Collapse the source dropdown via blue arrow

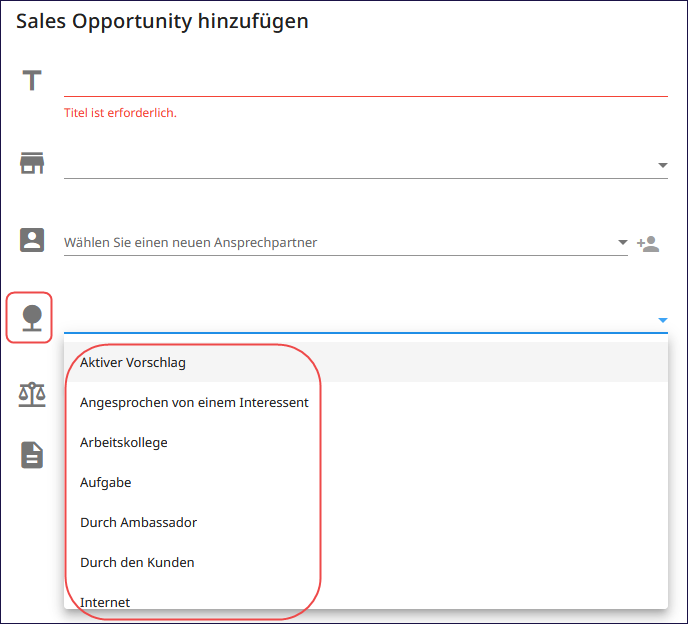click(663, 320)
